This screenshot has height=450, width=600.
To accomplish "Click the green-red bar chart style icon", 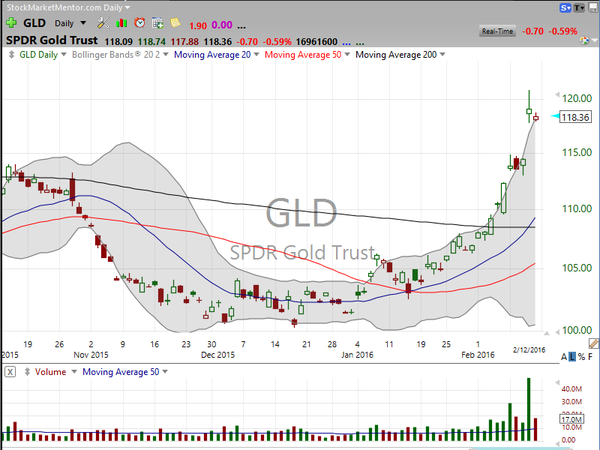I will tap(122, 23).
